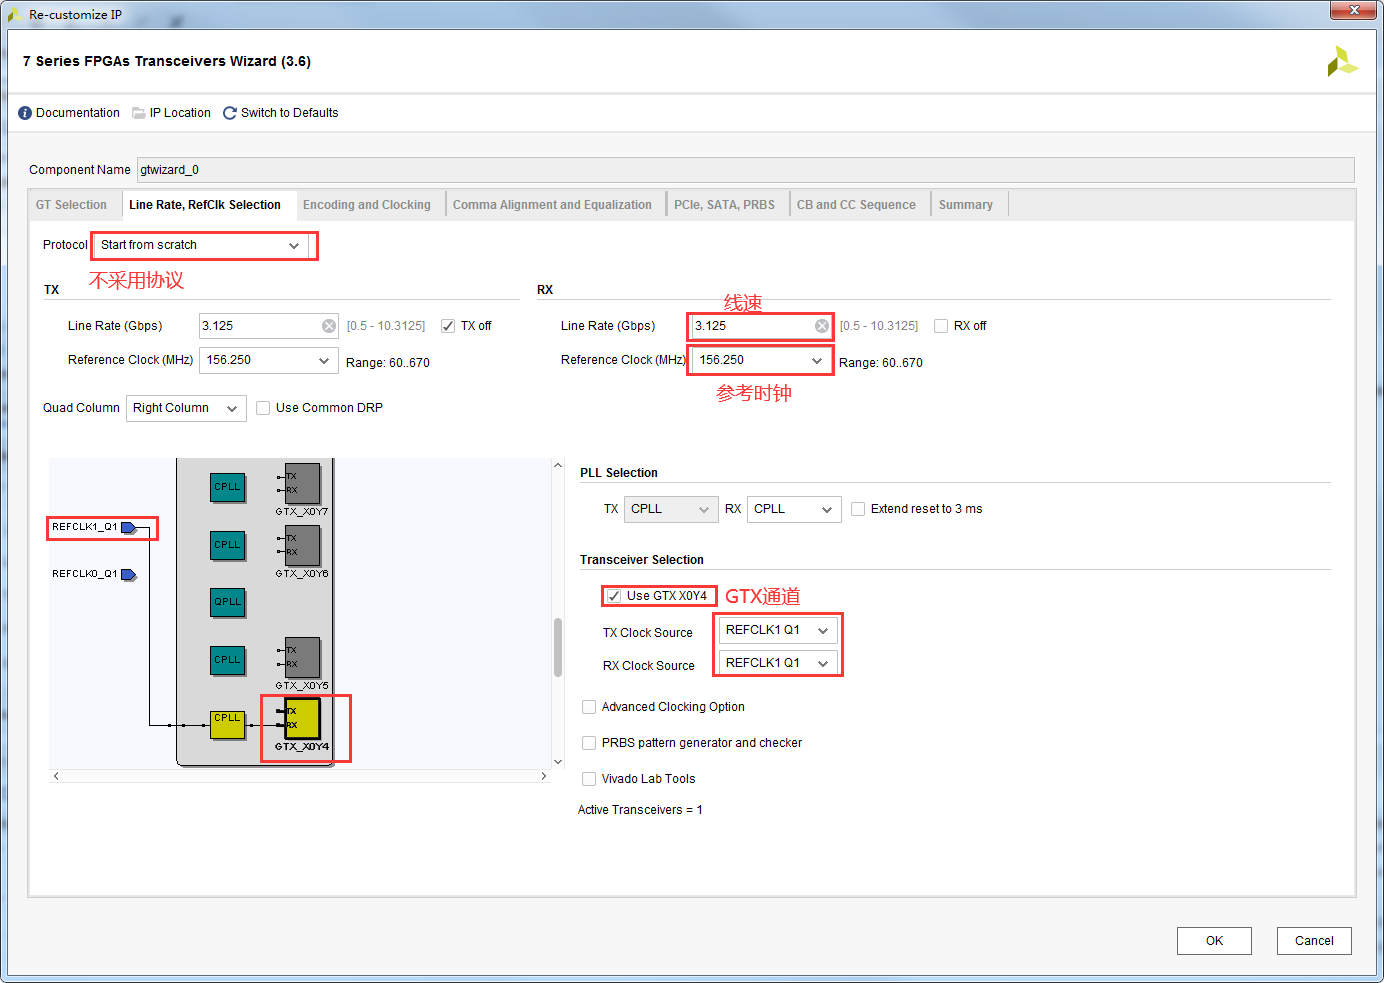Click the Re-customize IP window title icon
The image size is (1384, 983).
pyautogui.click(x=15, y=15)
